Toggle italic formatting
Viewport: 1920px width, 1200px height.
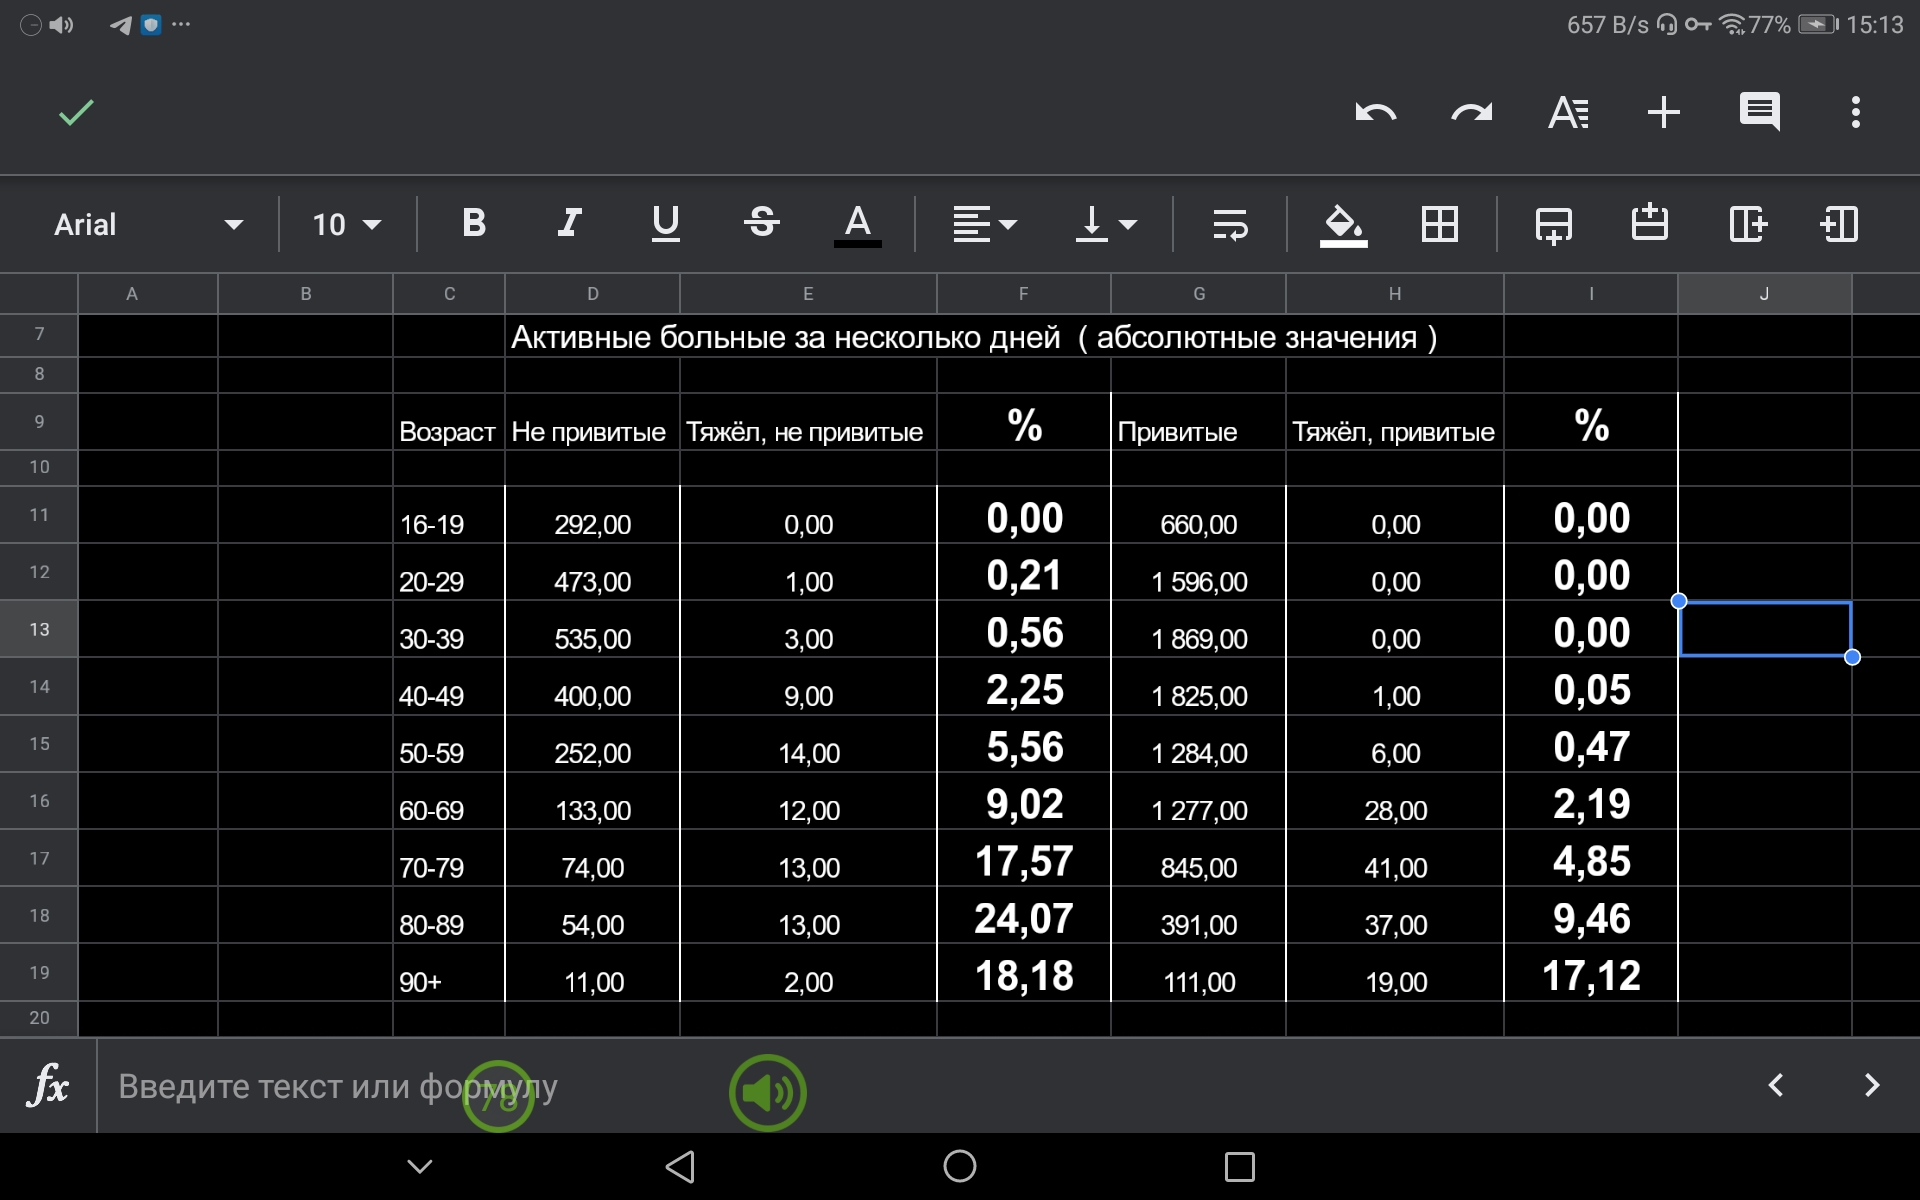(569, 224)
